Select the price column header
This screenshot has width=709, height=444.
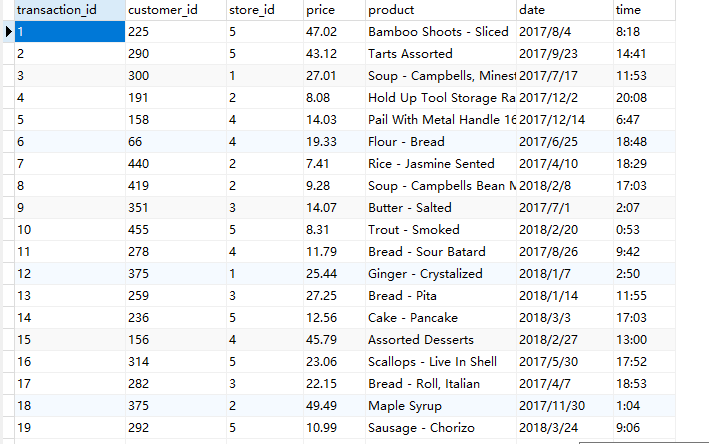[335, 10]
